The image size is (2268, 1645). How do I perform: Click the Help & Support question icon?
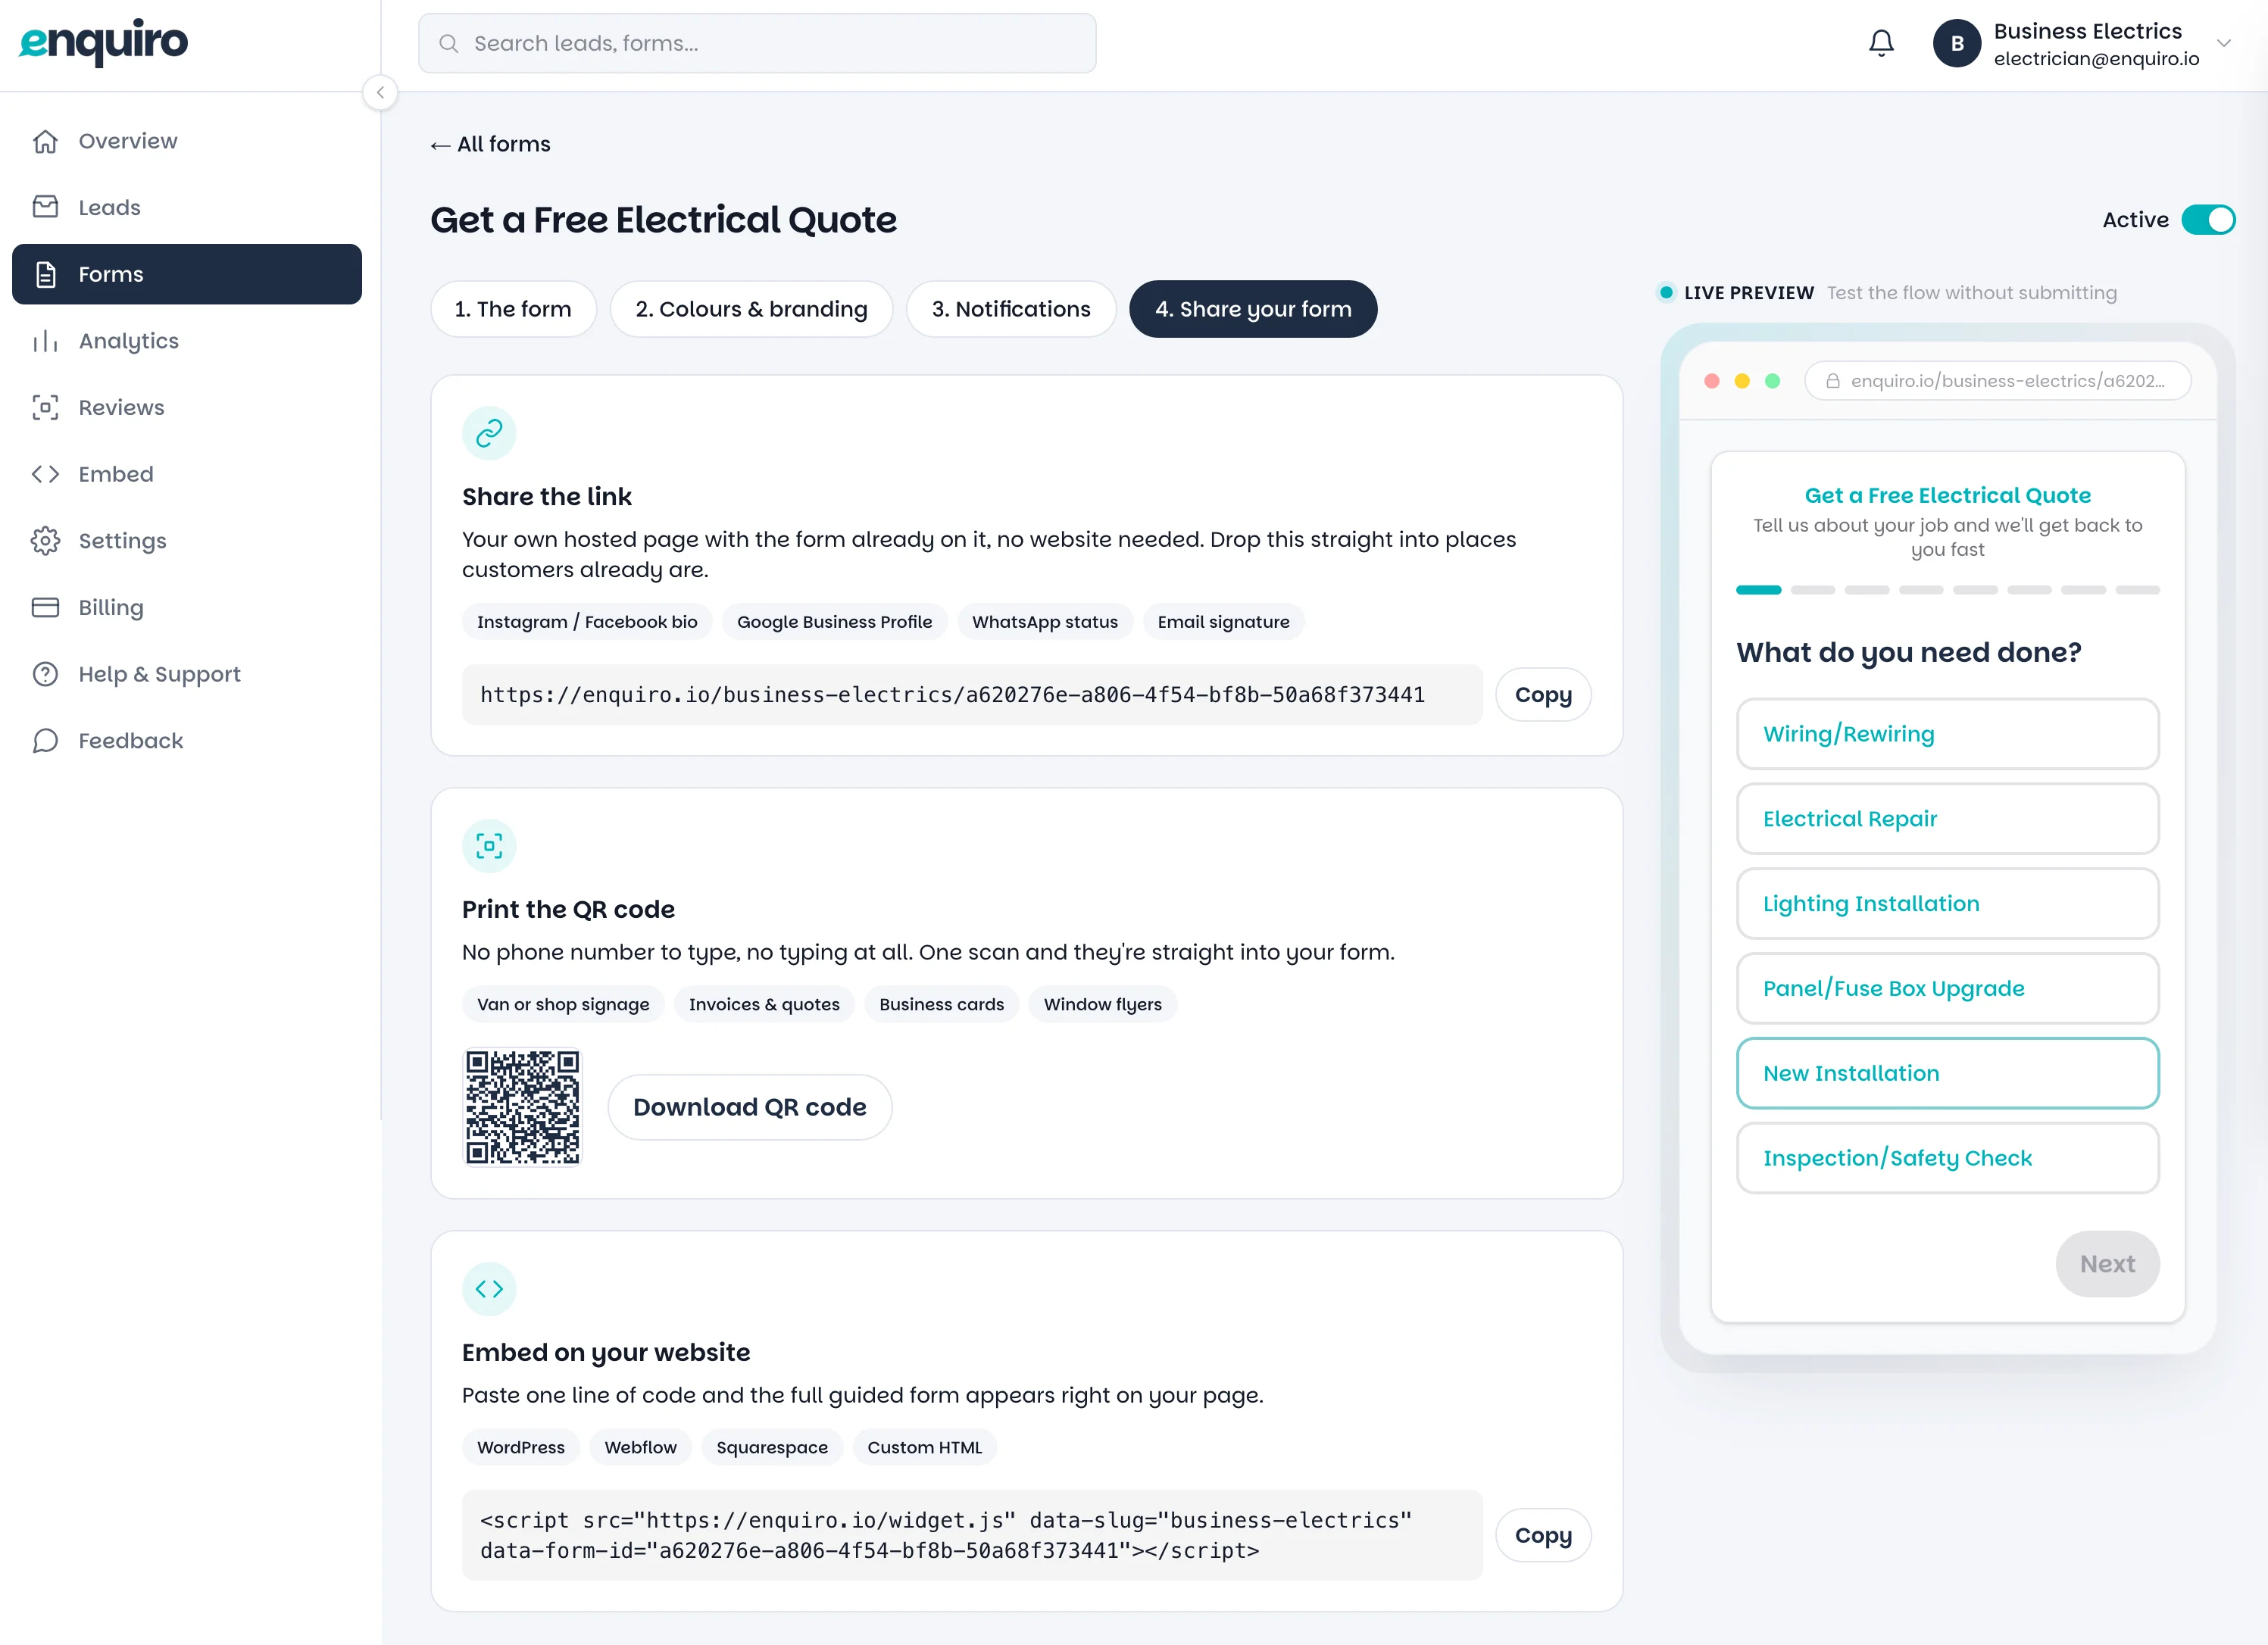[45, 674]
